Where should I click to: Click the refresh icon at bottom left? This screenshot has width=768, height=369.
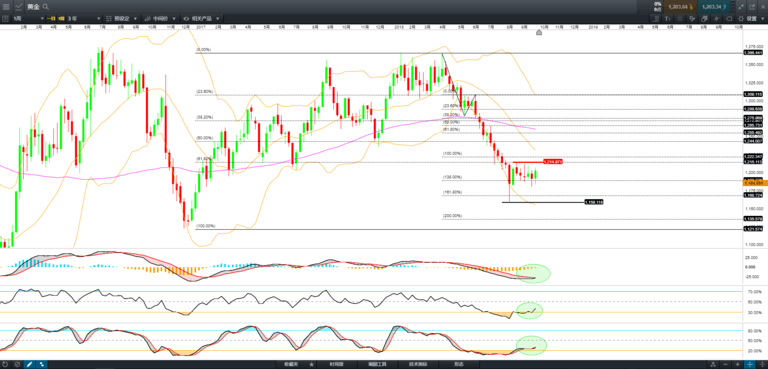5,365
